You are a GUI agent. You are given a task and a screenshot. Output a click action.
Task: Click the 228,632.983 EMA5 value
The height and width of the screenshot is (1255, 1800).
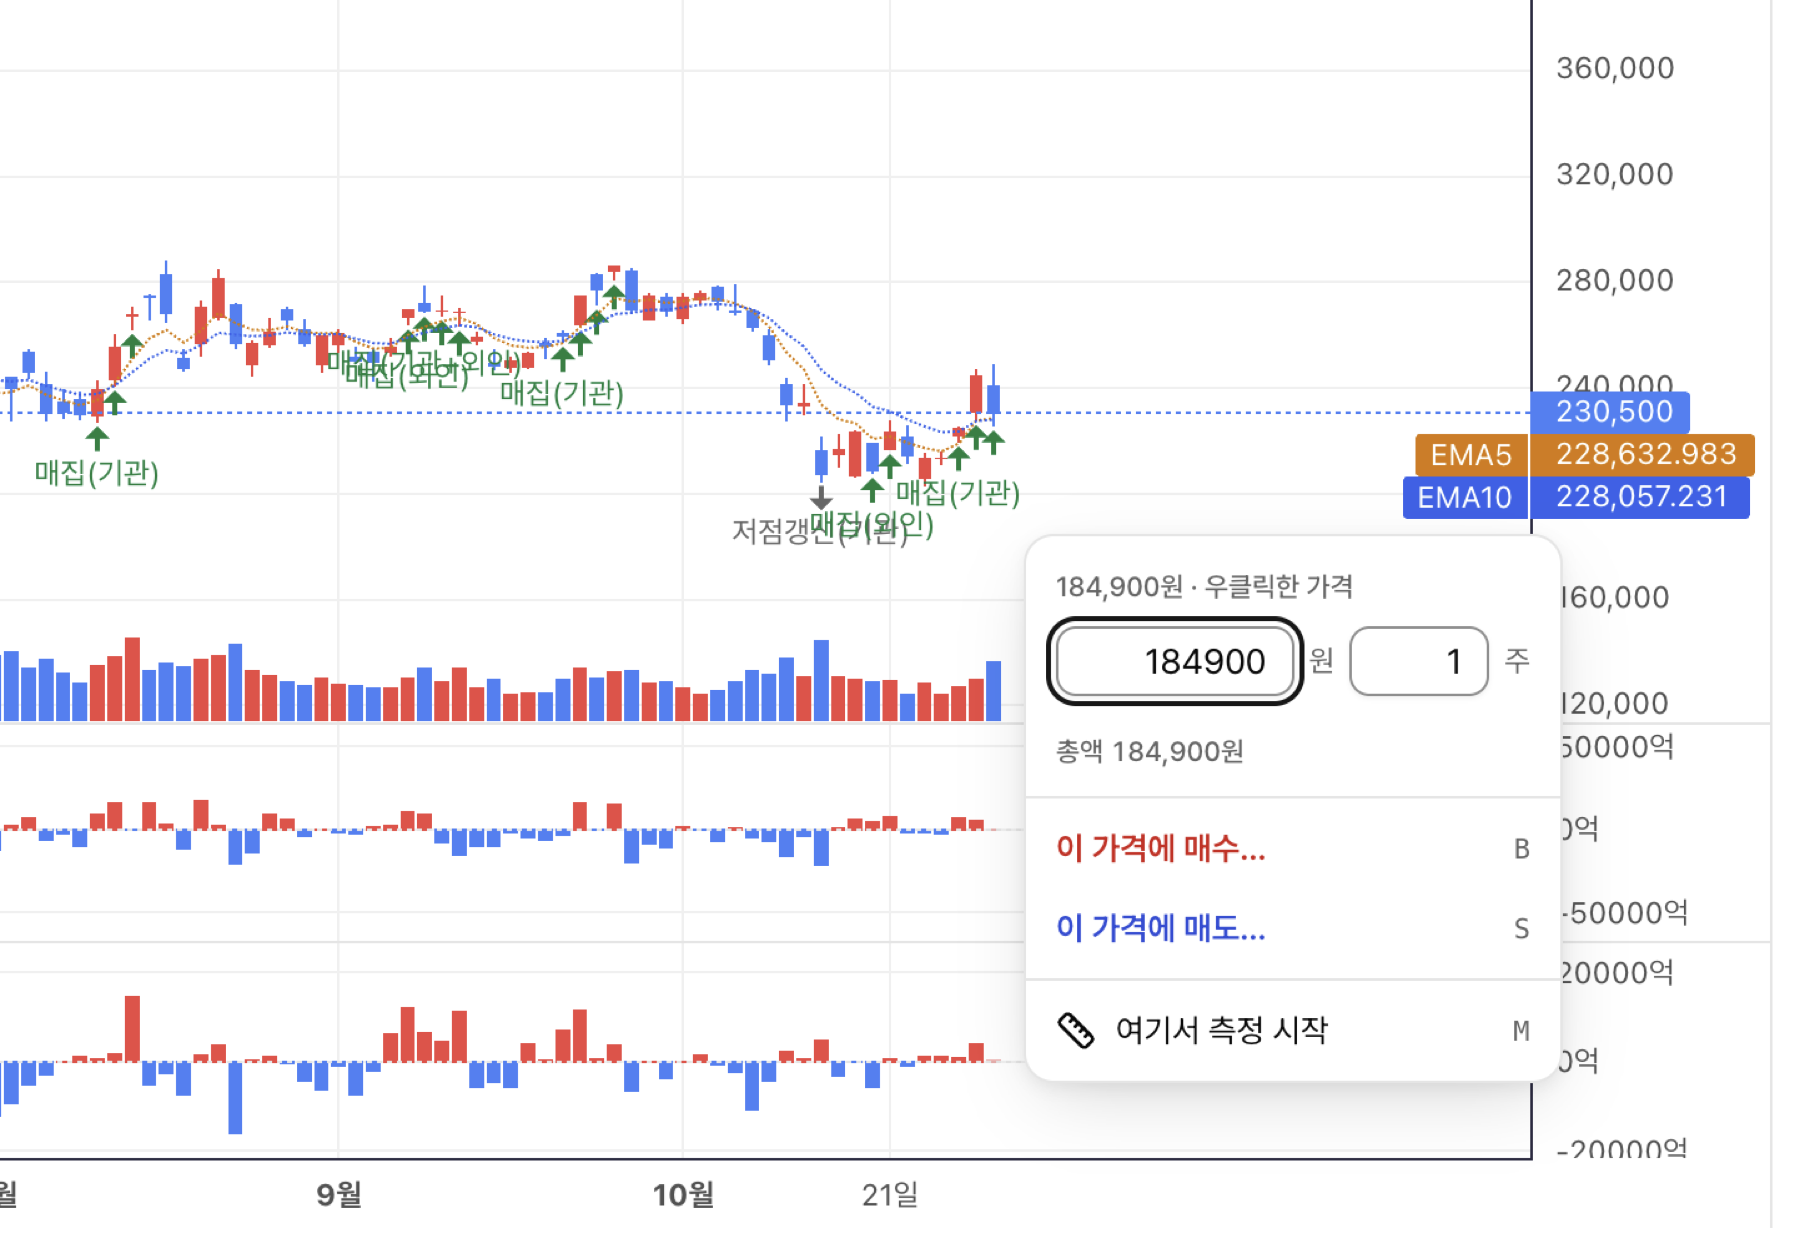tap(1643, 454)
